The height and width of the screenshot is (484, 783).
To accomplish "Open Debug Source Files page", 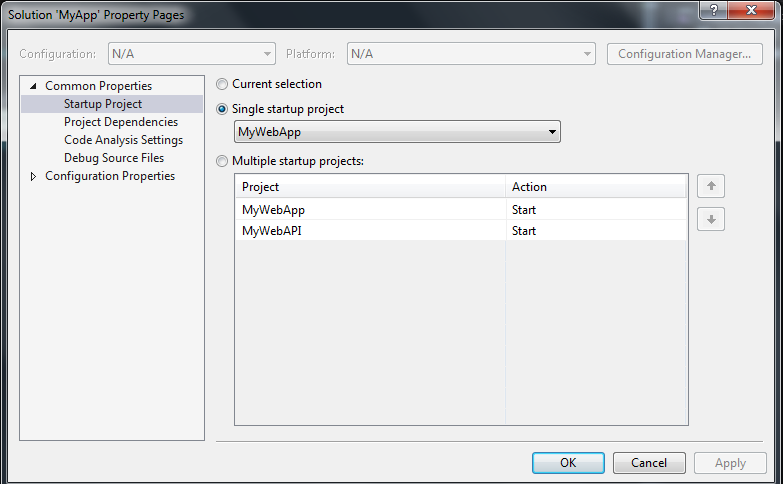I will click(114, 158).
